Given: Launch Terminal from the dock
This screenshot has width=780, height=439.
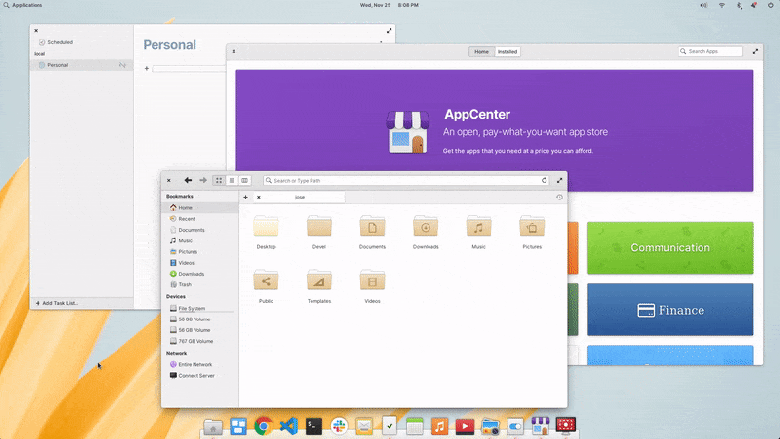Looking at the screenshot, I should pos(314,426).
